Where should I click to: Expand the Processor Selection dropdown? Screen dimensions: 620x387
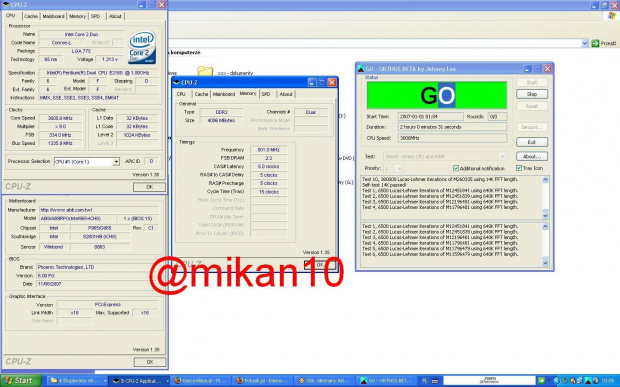click(116, 162)
